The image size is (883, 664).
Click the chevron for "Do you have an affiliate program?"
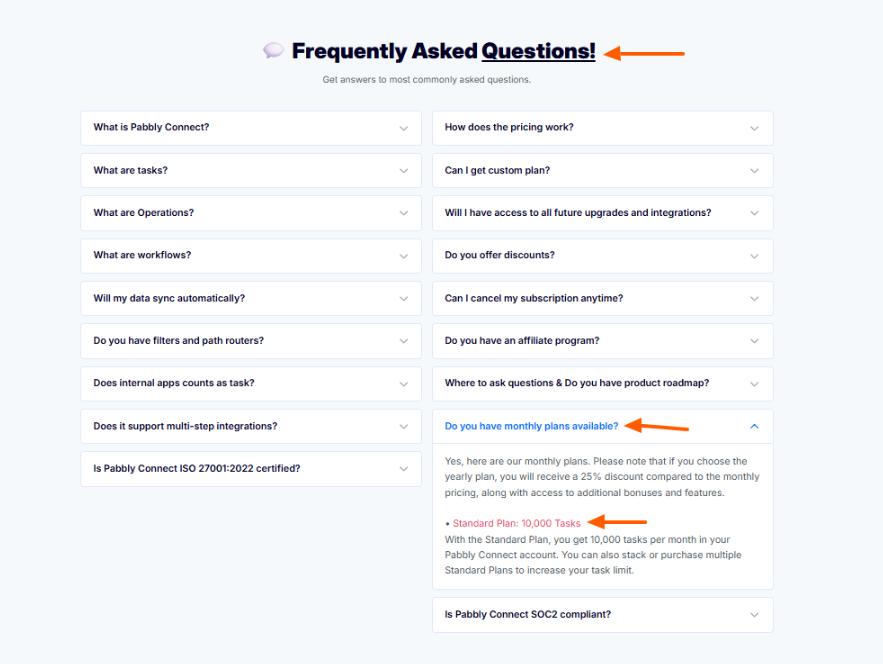click(x=754, y=341)
